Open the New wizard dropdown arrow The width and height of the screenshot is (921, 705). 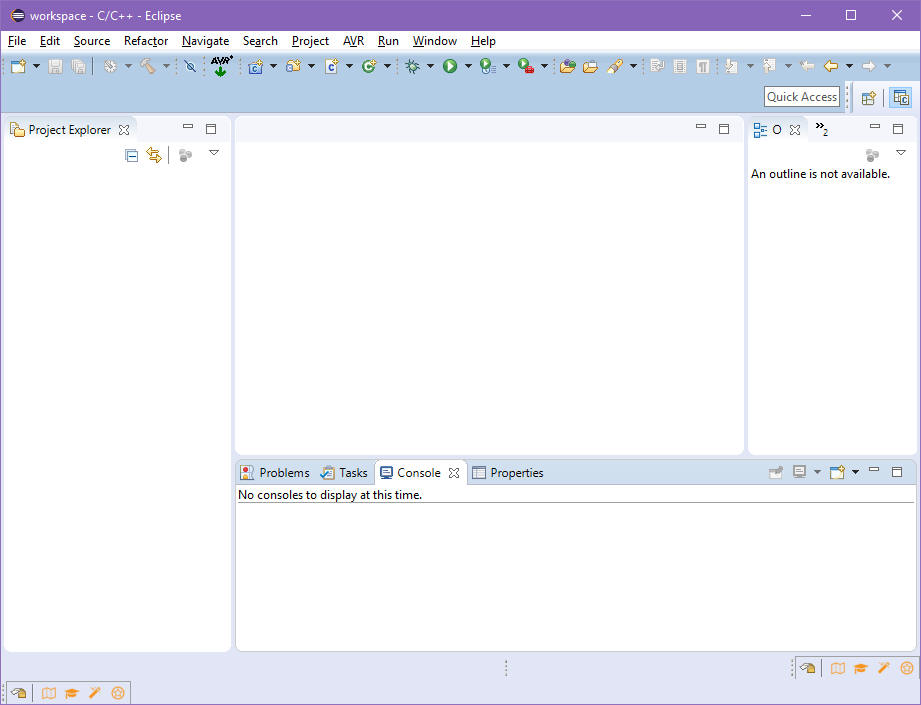pos(37,66)
